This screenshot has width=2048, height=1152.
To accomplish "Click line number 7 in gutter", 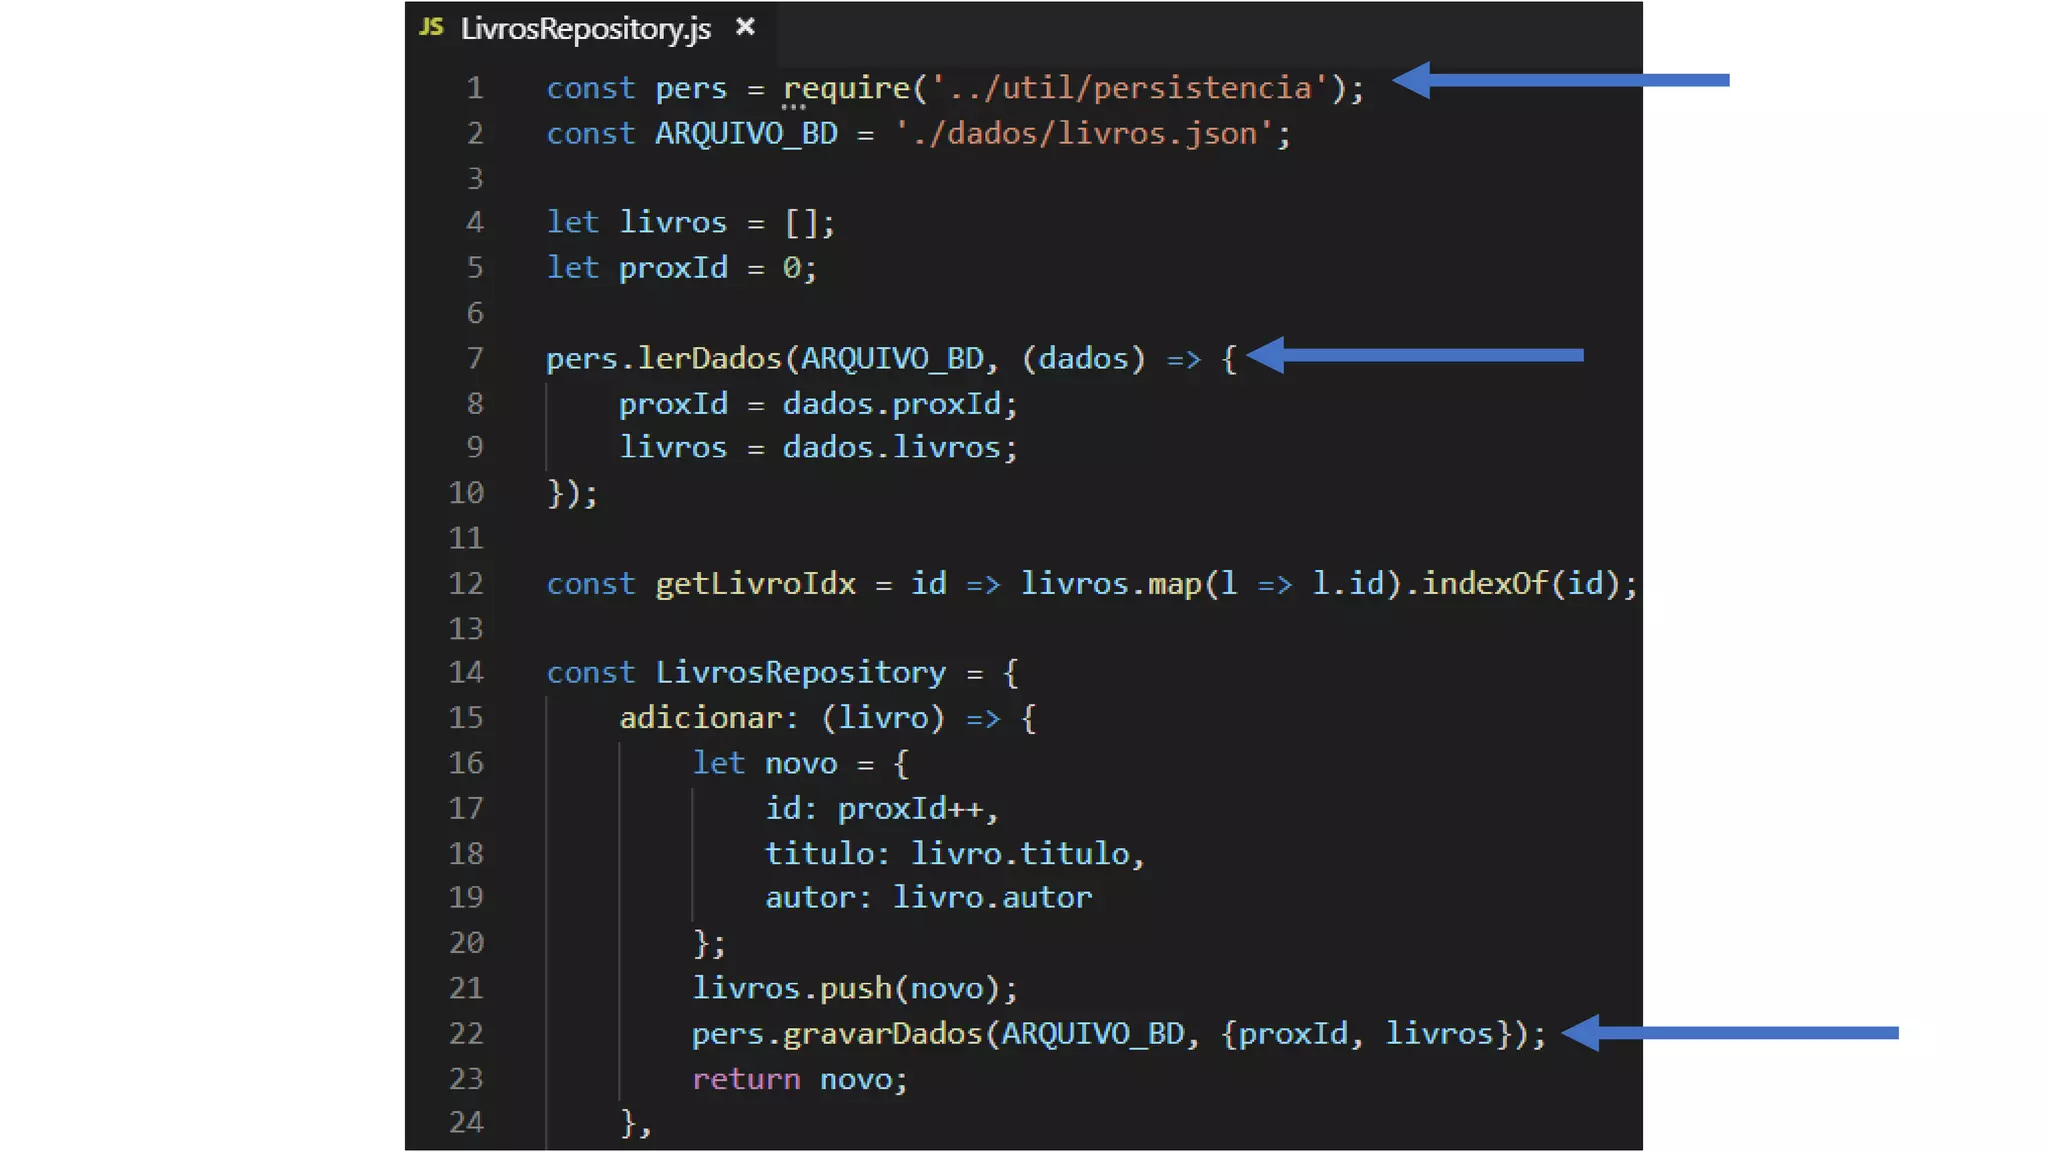I will pyautogui.click(x=475, y=358).
